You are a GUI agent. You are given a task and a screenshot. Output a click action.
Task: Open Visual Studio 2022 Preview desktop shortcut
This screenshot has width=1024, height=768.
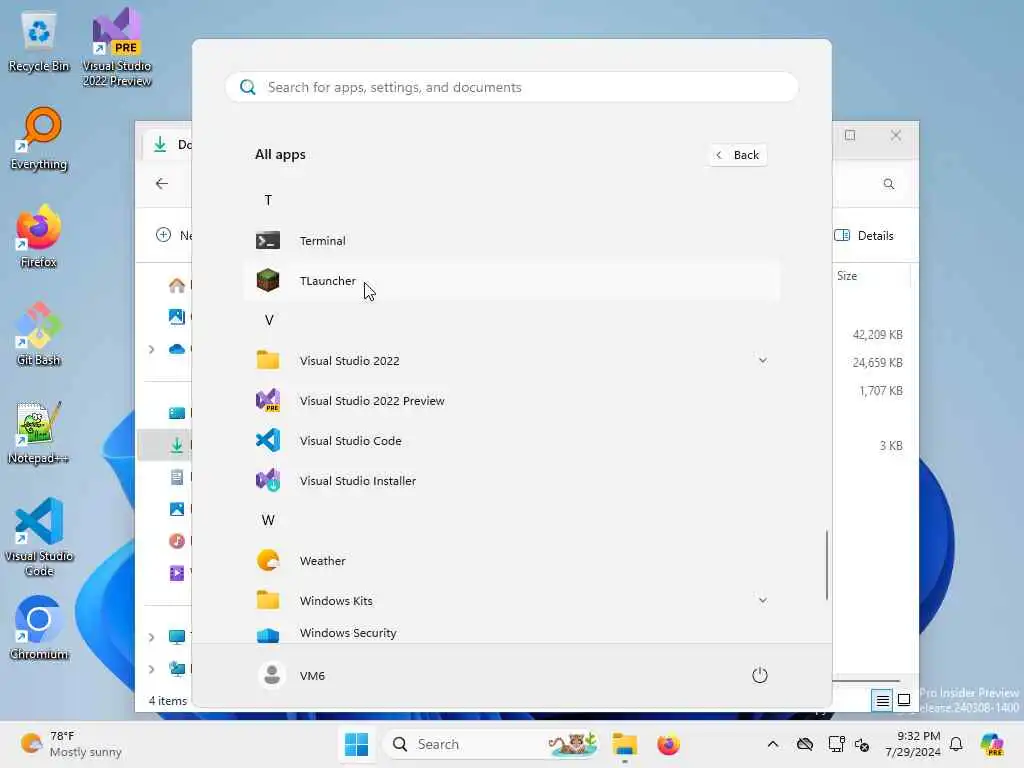click(117, 47)
